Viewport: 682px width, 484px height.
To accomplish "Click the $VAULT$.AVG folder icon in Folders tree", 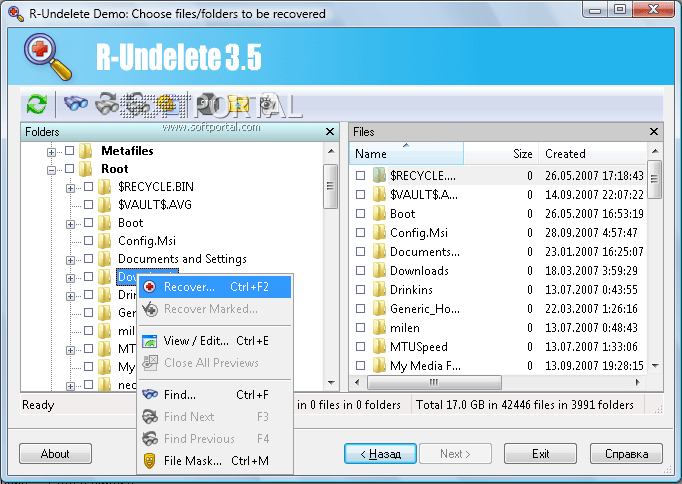I will [x=104, y=205].
